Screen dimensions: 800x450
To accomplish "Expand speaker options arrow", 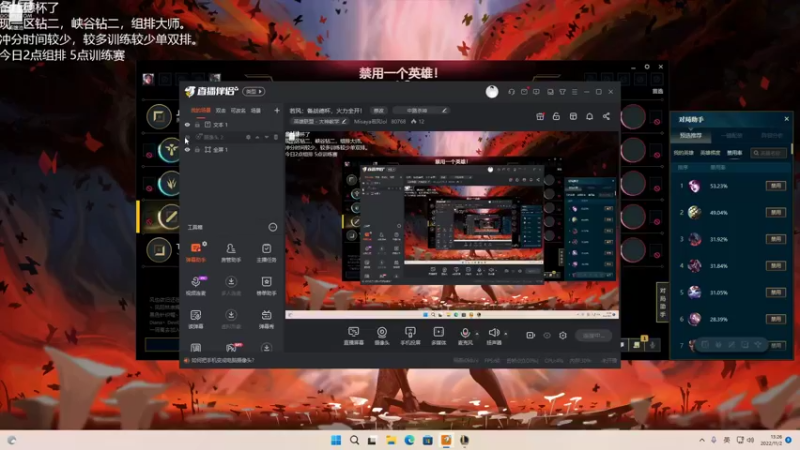I will pos(506,334).
